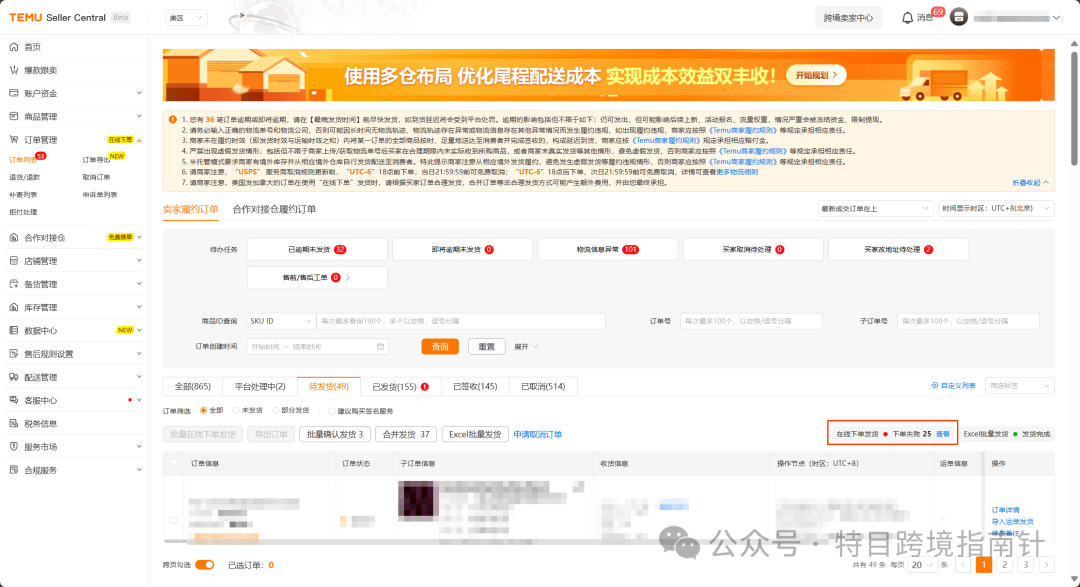Click the 已逾期未发货 32 task card
Screen dimensions: 1080x587
(317, 249)
